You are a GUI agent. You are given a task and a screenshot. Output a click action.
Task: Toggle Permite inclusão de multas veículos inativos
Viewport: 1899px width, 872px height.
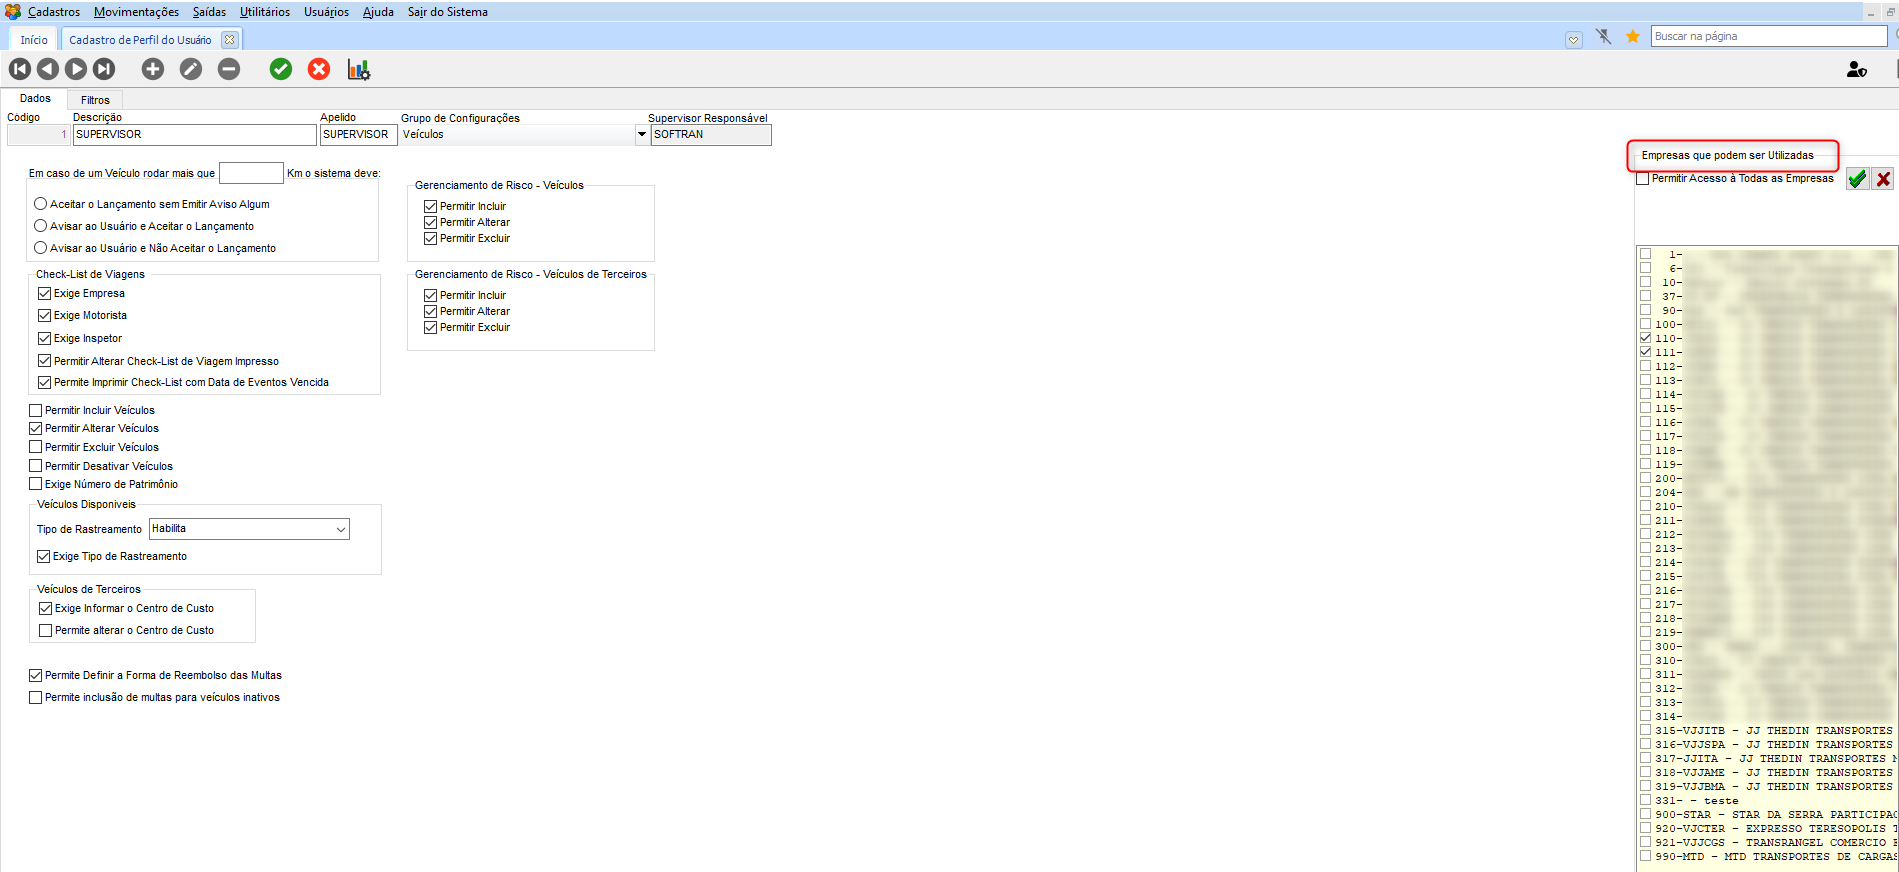click(36, 698)
